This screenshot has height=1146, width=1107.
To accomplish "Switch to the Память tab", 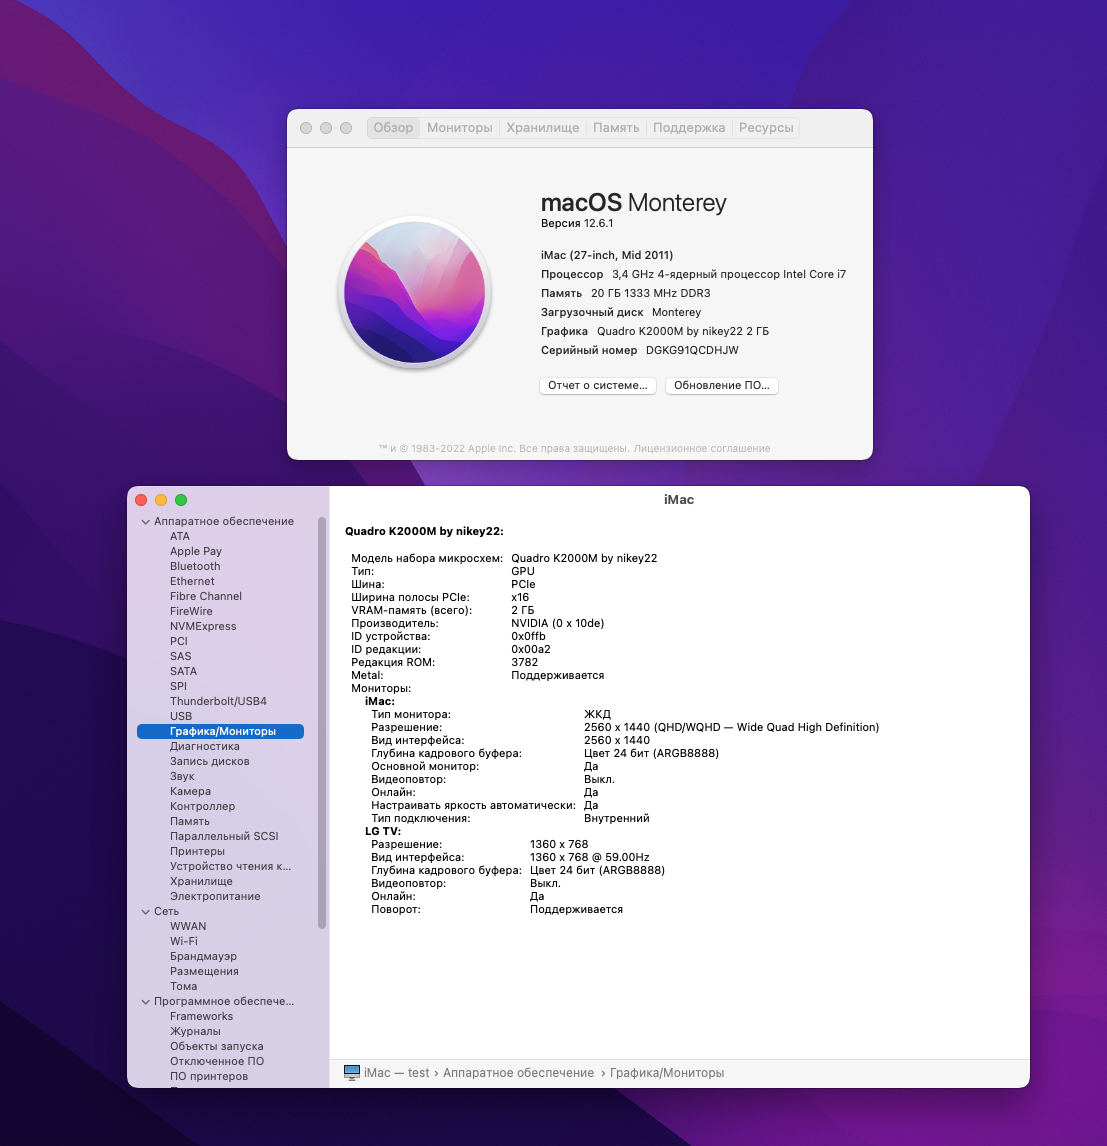I will pyautogui.click(x=616, y=128).
